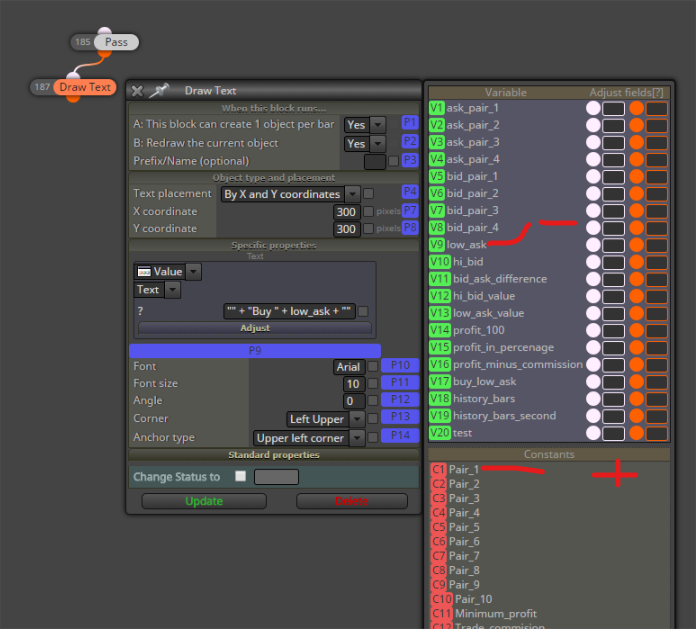Click the text expression field with low_ask
The width and height of the screenshot is (696, 629).
click(289, 312)
